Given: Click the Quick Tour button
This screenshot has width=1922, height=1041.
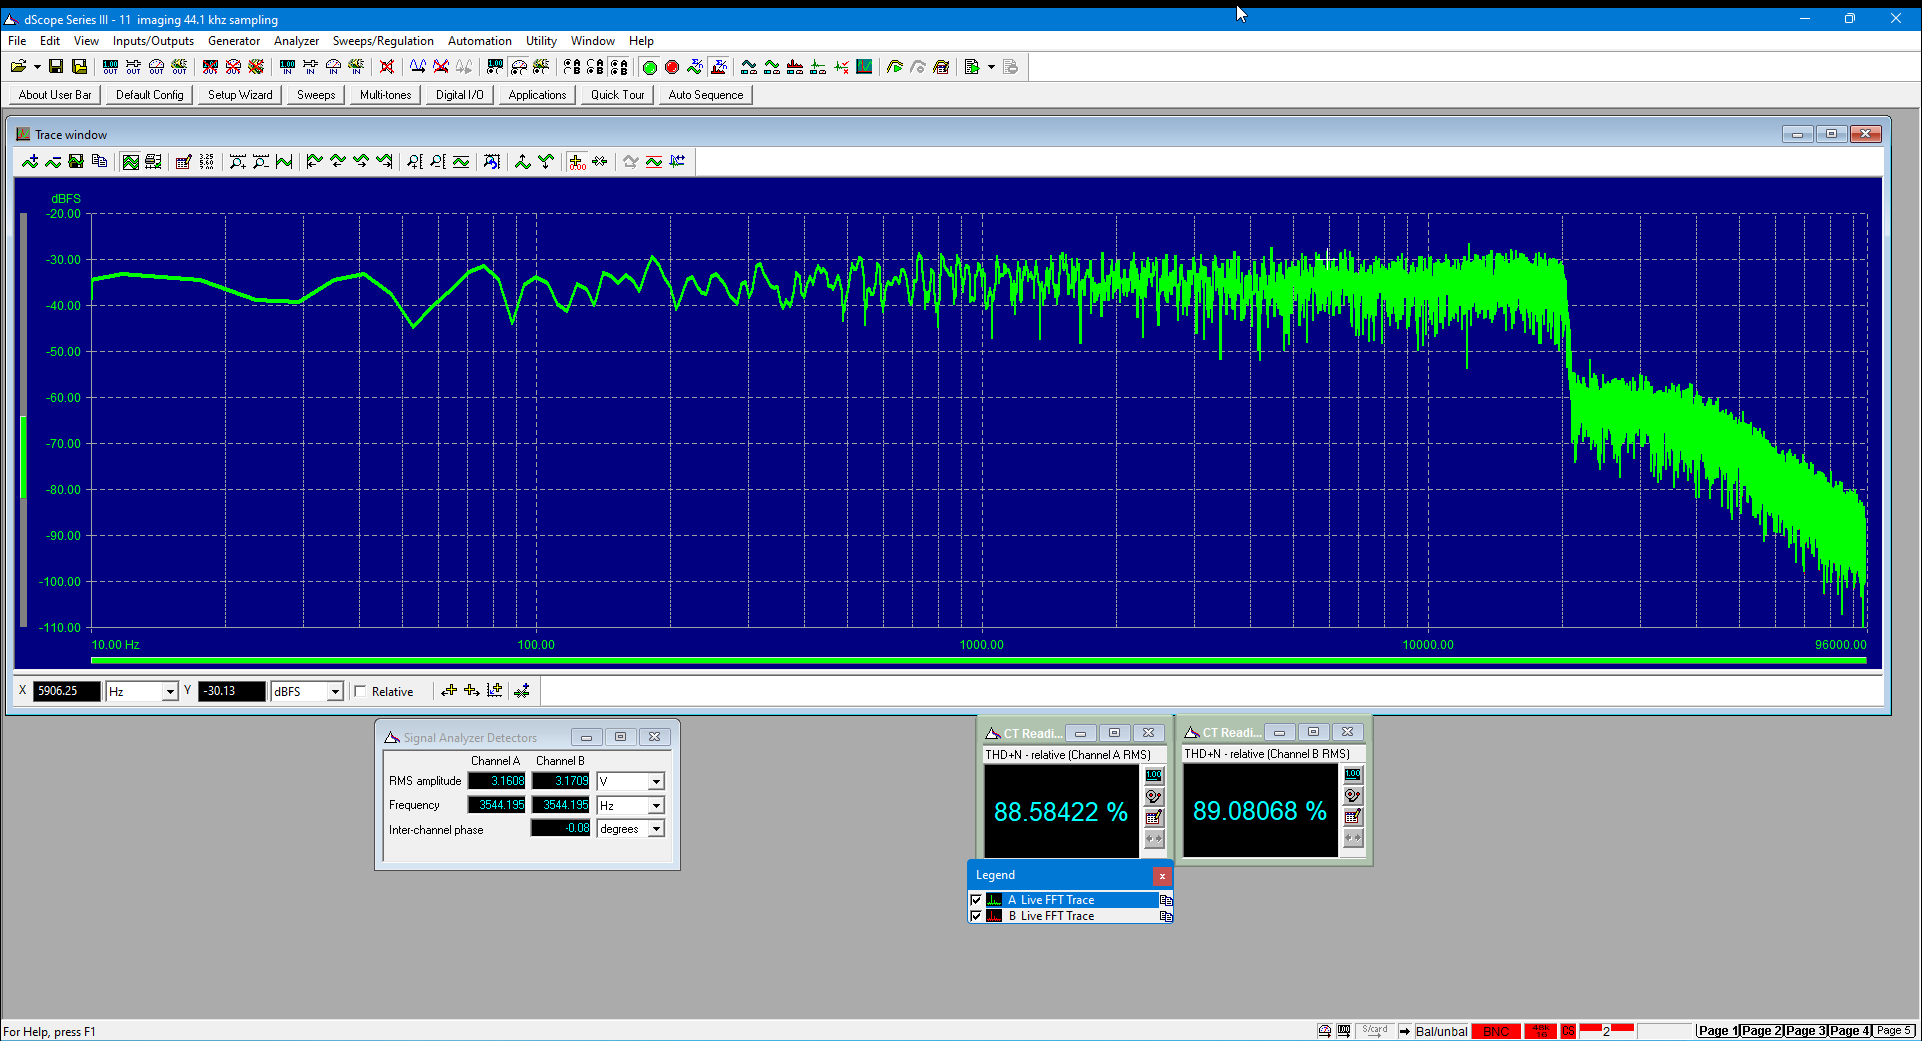Looking at the screenshot, I should pyautogui.click(x=618, y=95).
